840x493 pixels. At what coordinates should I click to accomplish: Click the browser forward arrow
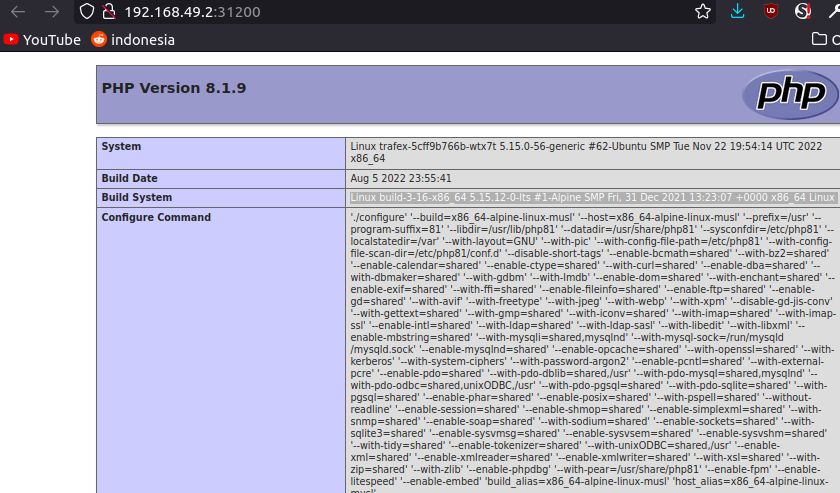pyautogui.click(x=52, y=12)
